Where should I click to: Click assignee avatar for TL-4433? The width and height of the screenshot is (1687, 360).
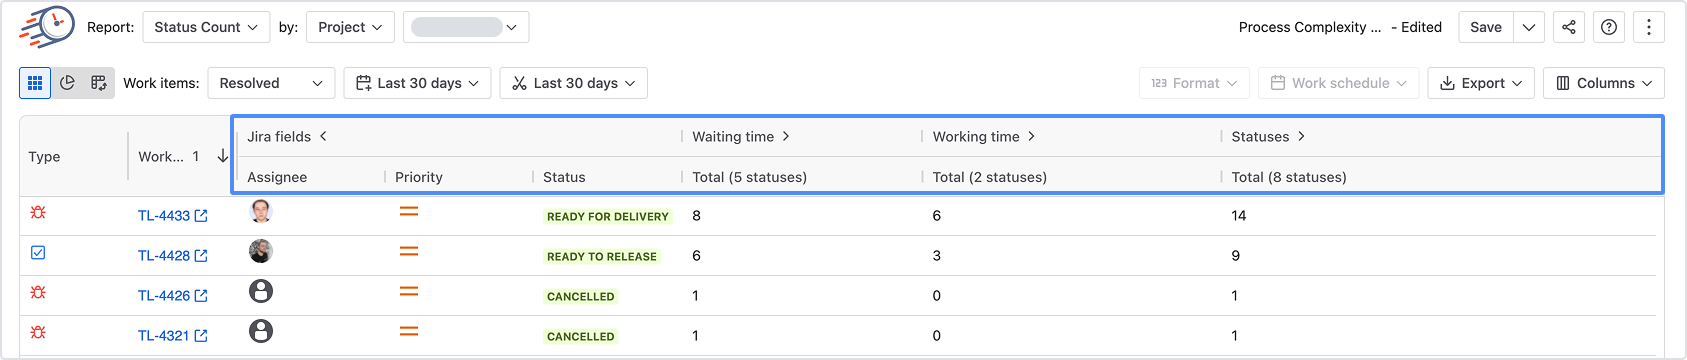click(x=261, y=211)
